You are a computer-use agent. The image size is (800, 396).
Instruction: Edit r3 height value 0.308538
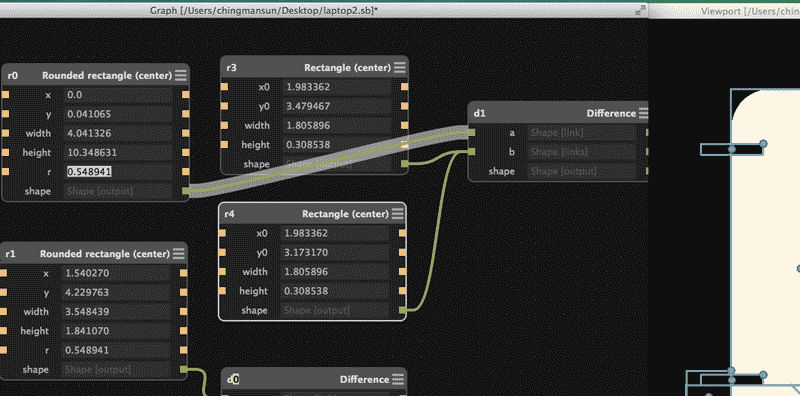click(x=336, y=145)
